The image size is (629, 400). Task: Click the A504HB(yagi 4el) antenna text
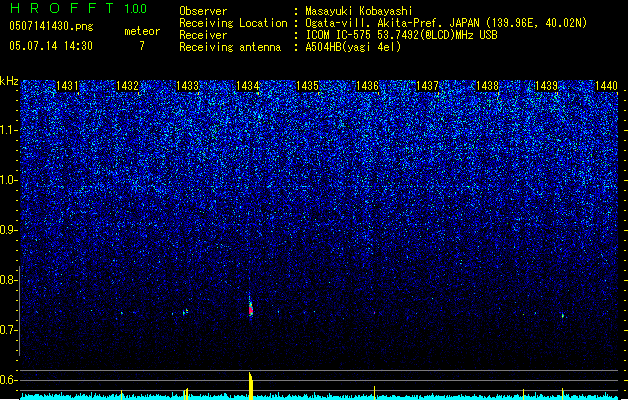click(353, 47)
